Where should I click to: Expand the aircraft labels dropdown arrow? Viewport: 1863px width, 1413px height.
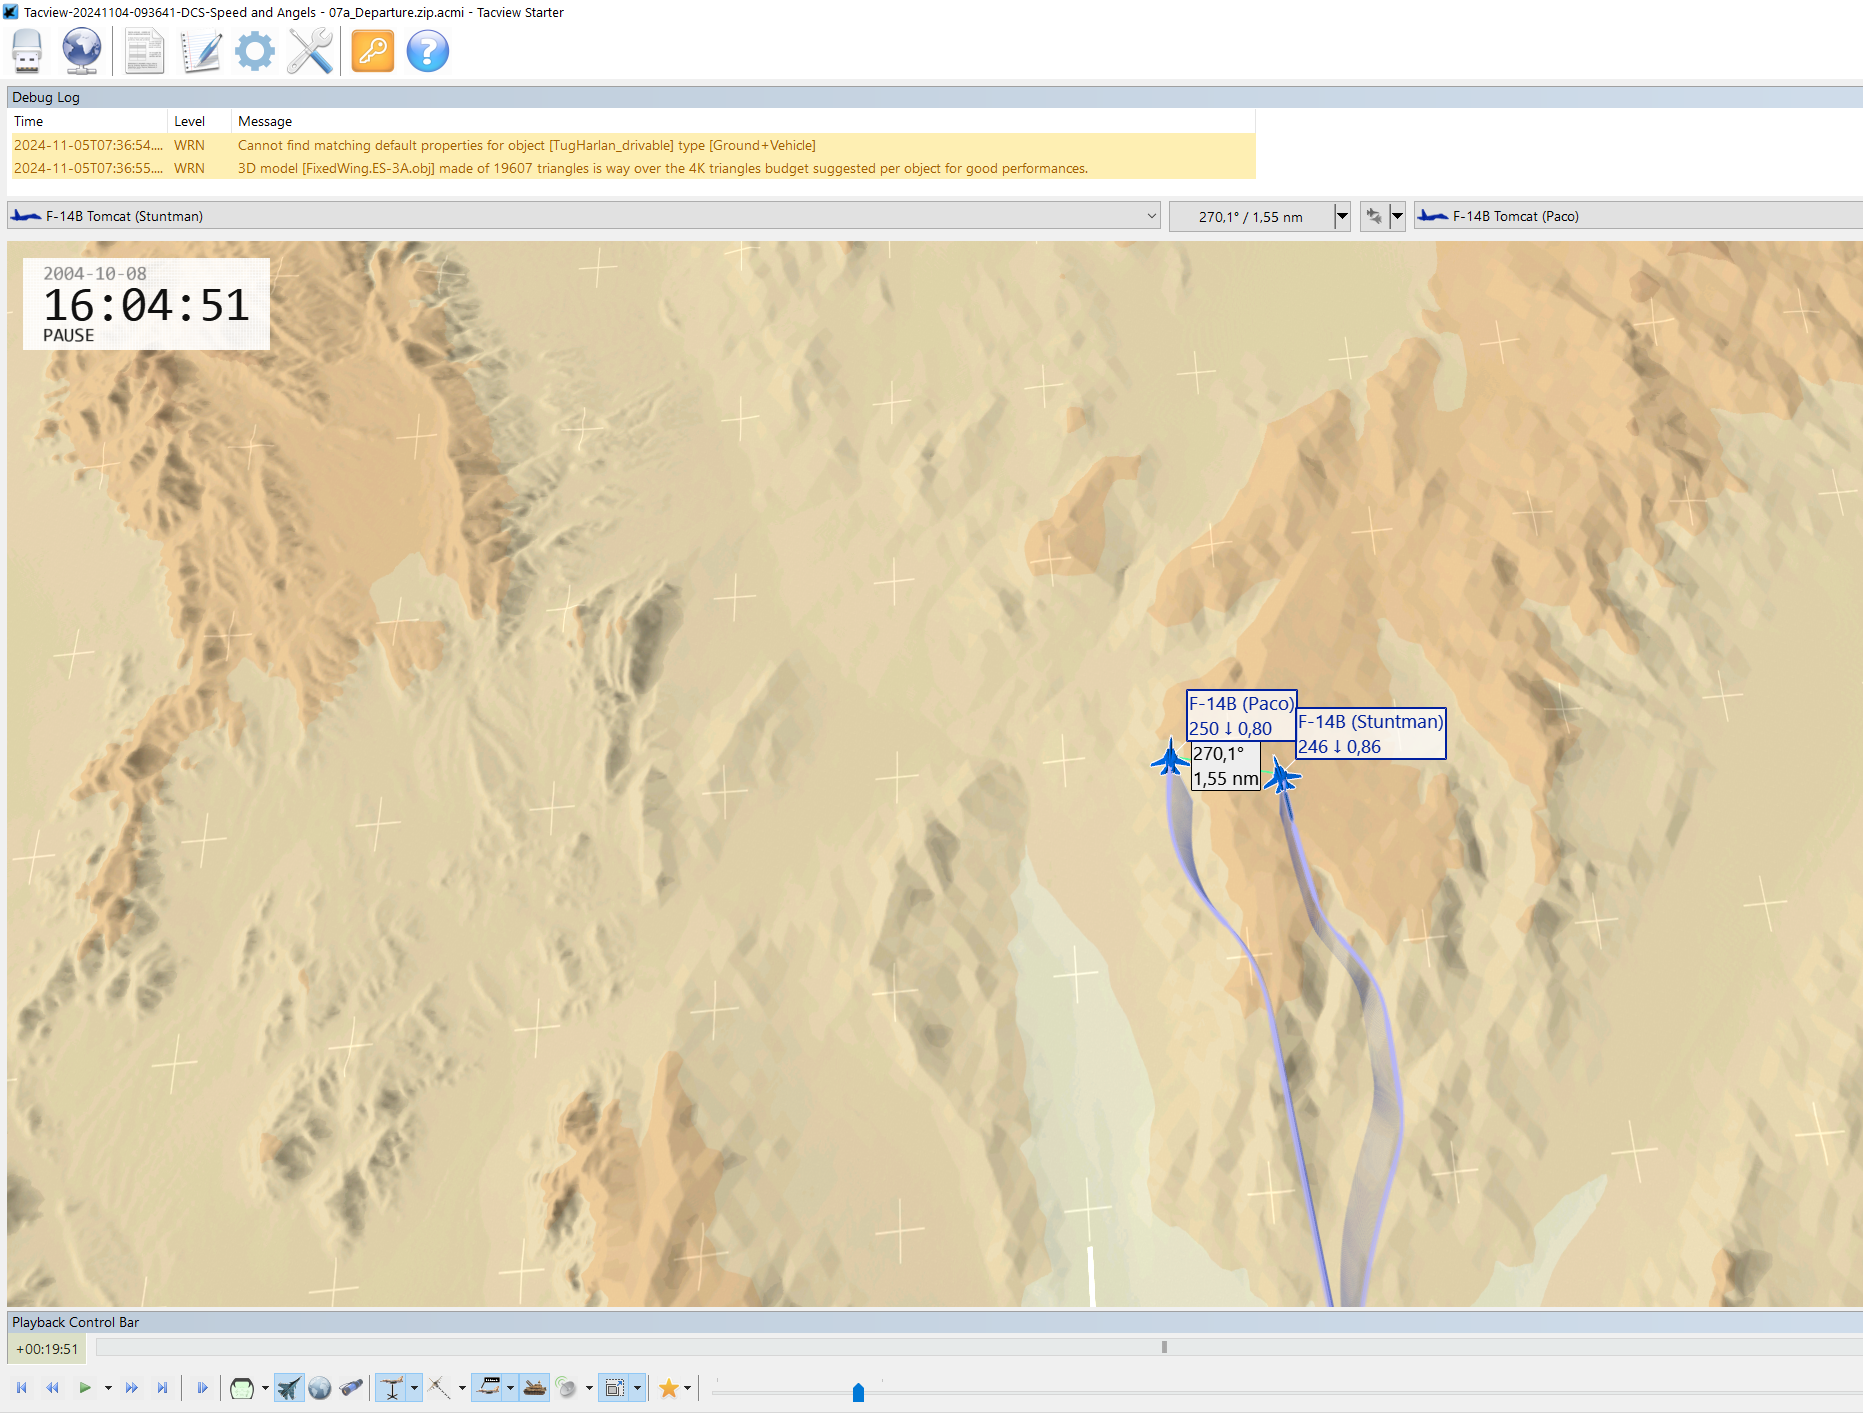point(510,1388)
